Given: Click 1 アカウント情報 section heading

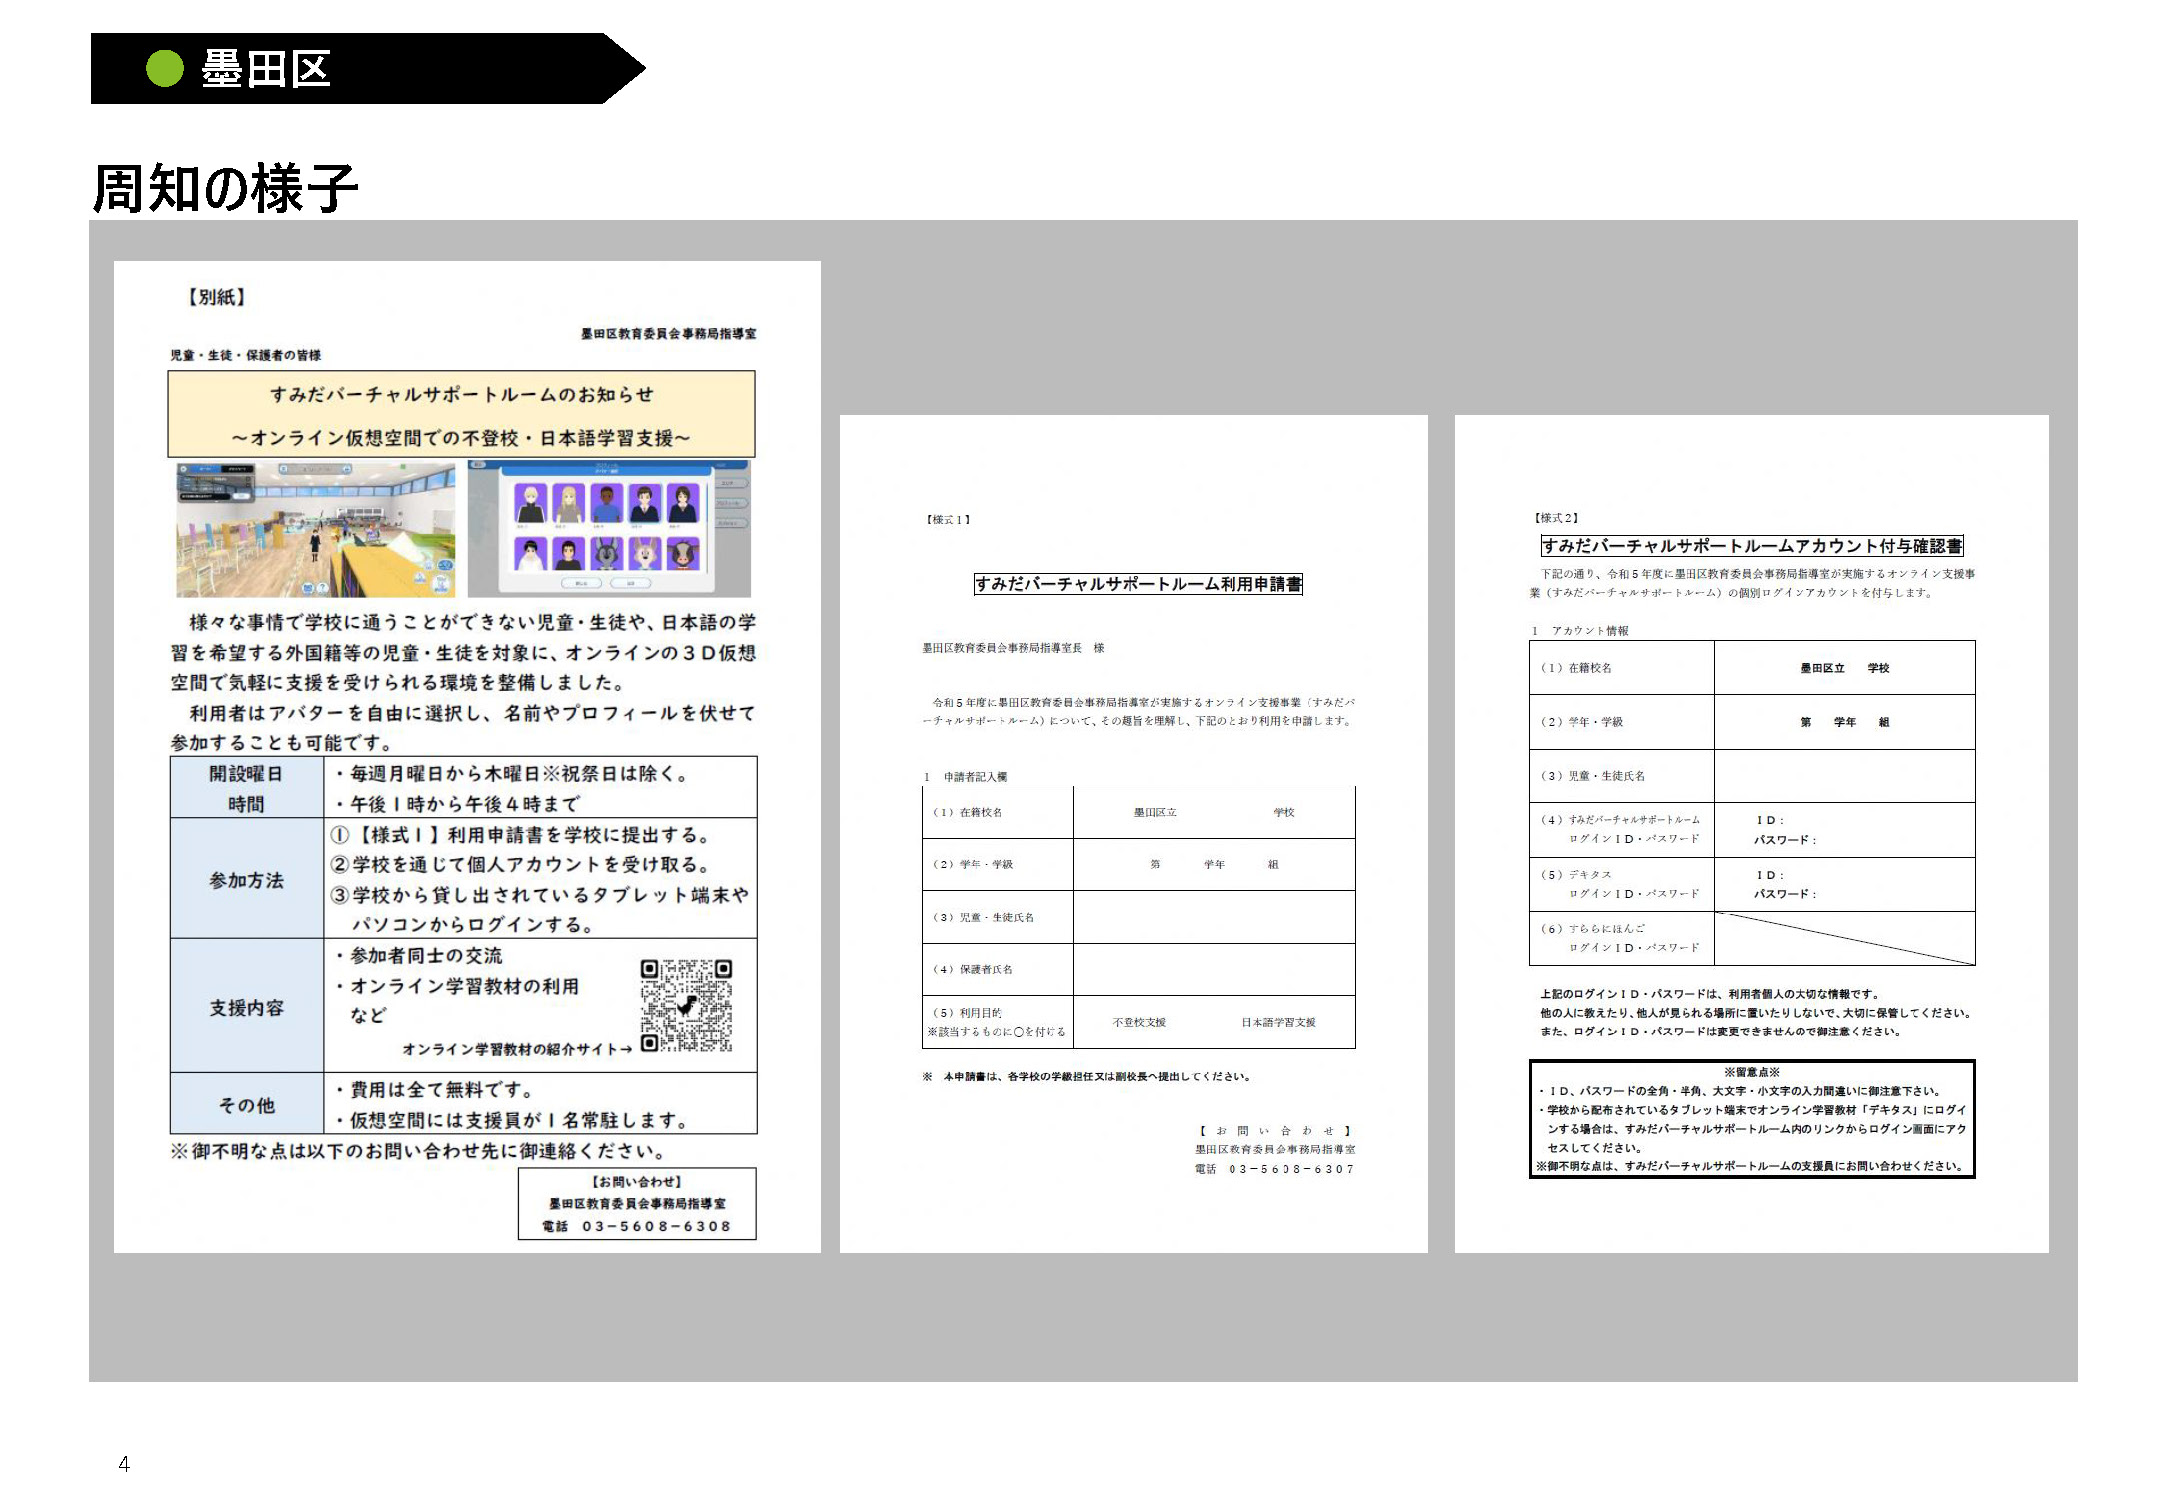Looking at the screenshot, I should 1580,631.
